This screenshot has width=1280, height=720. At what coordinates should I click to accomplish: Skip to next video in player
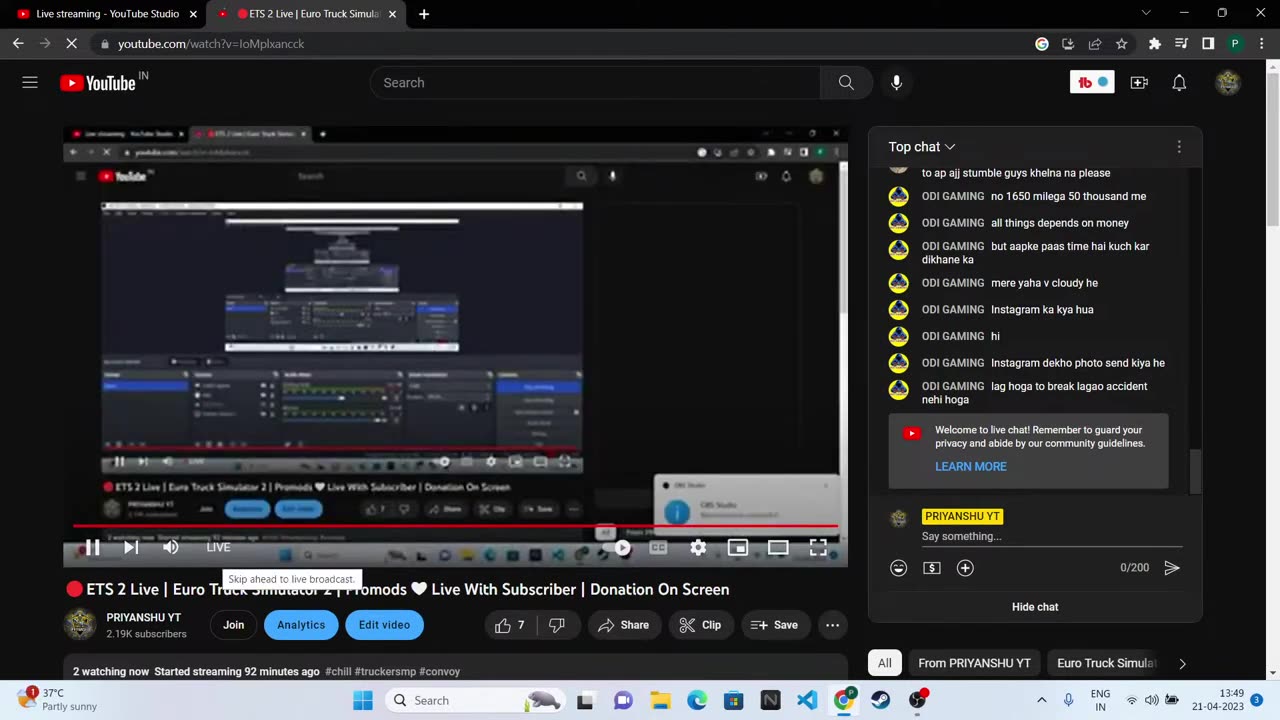click(x=131, y=547)
